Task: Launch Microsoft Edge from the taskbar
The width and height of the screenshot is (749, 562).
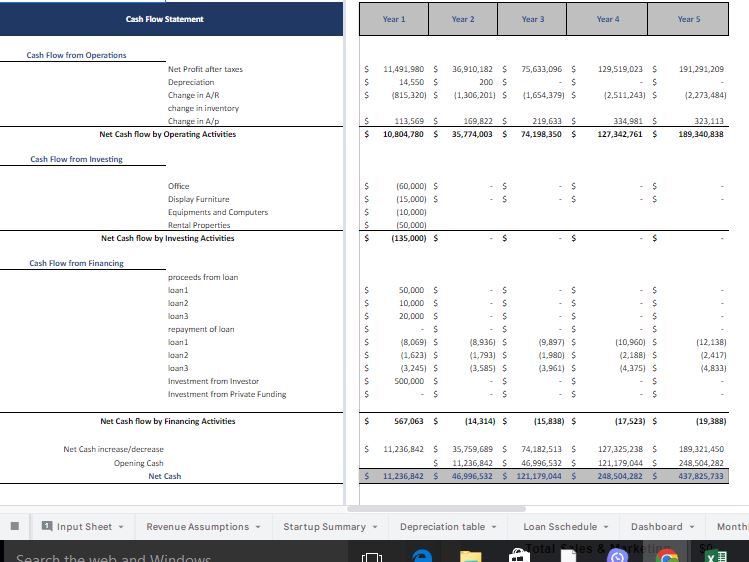Action: 422,556
